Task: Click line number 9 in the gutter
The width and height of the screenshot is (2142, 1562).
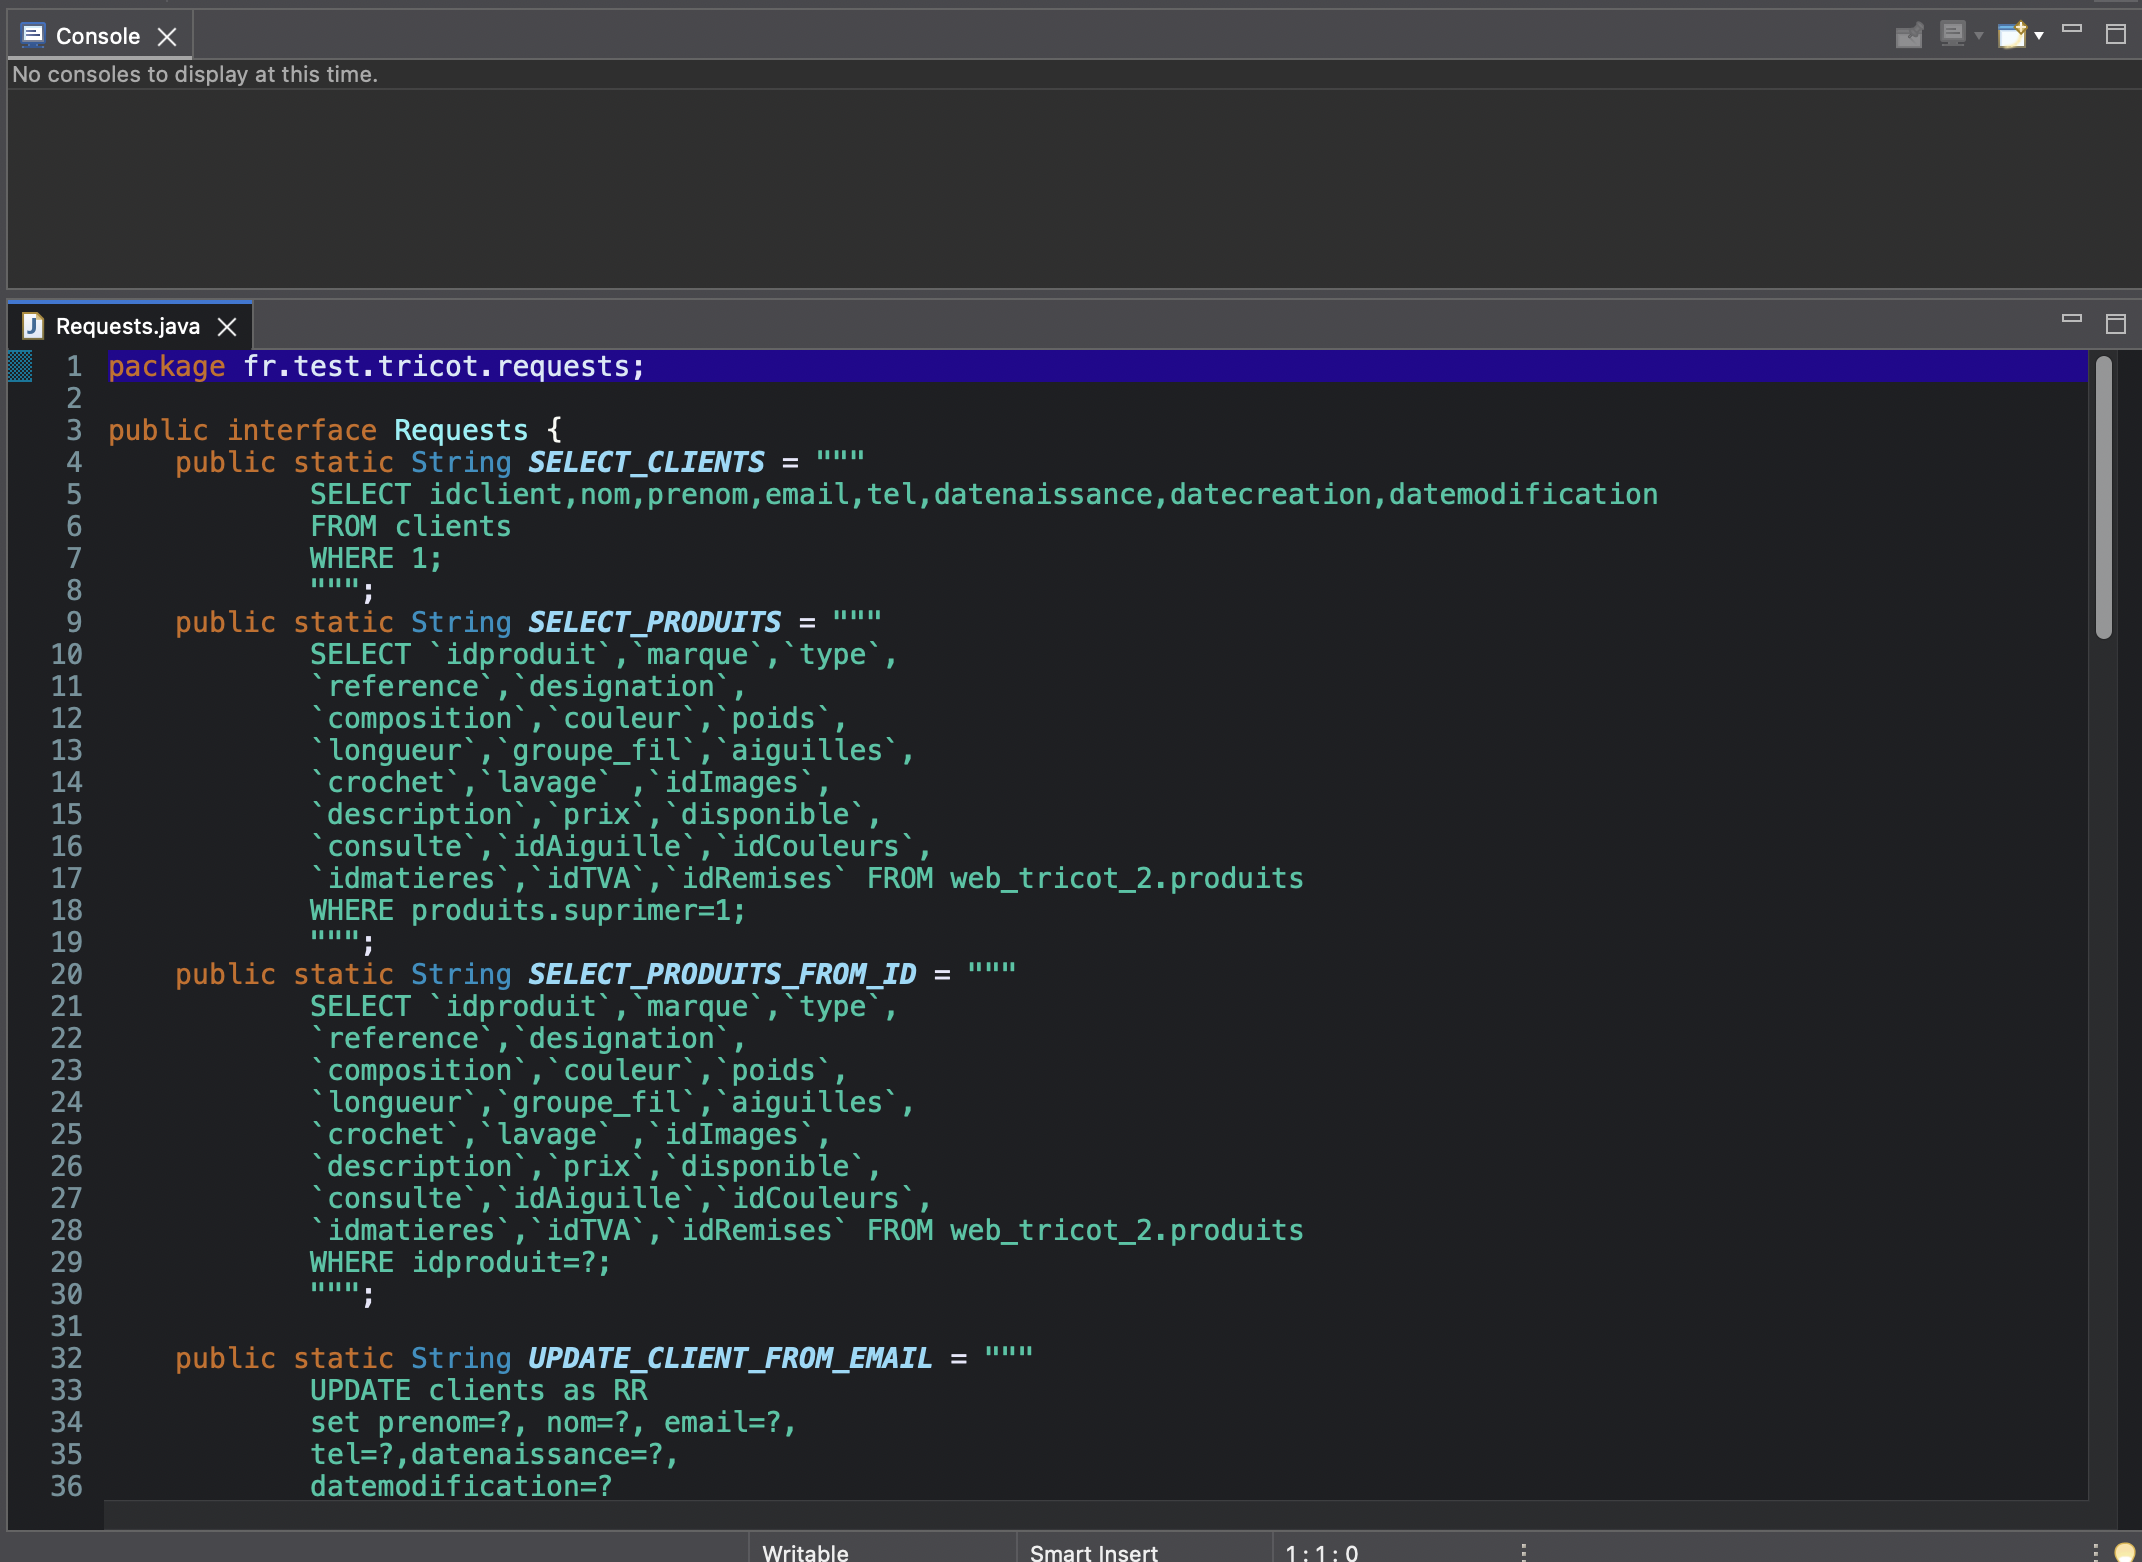Action: [x=74, y=622]
